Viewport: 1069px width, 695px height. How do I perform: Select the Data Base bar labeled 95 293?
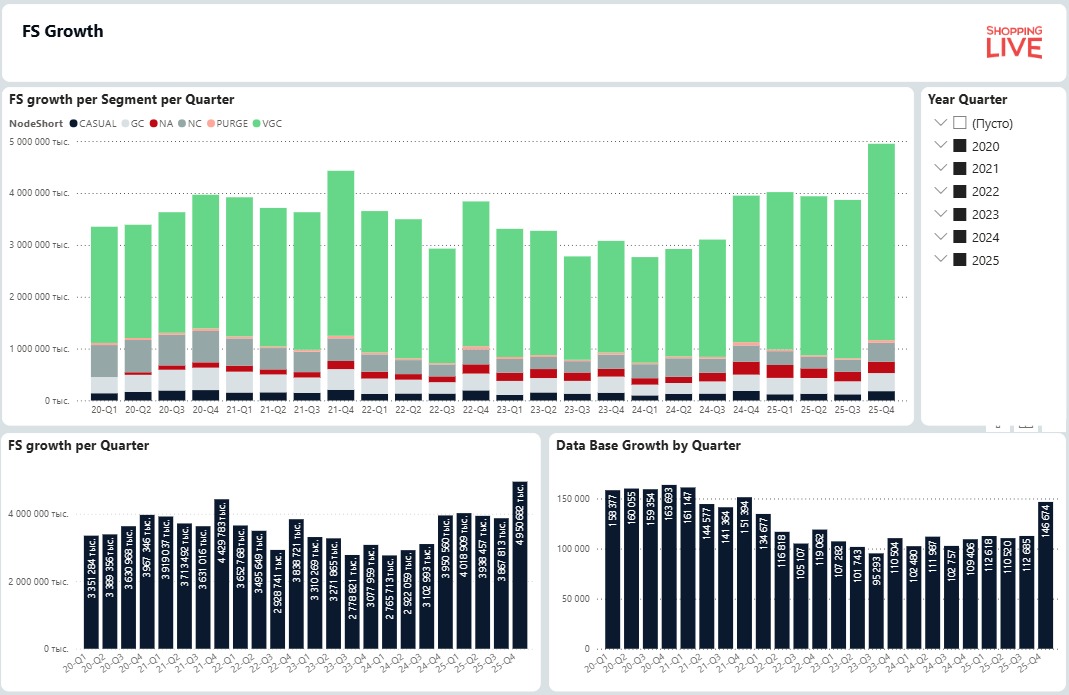tap(876, 601)
